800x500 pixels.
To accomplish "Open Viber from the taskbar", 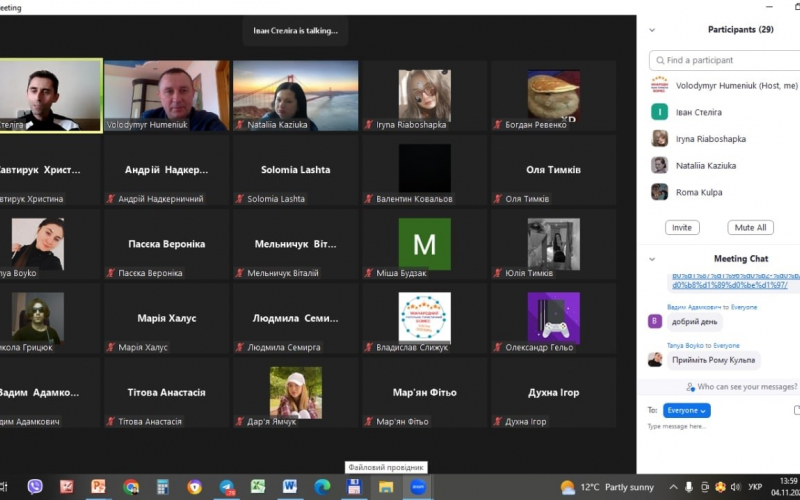I will [35, 487].
